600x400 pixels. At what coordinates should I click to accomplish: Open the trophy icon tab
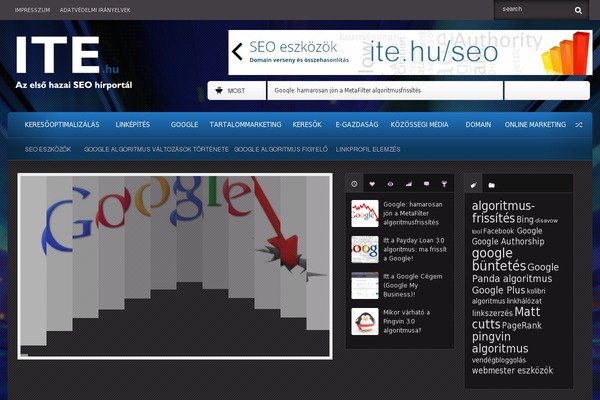click(x=444, y=184)
